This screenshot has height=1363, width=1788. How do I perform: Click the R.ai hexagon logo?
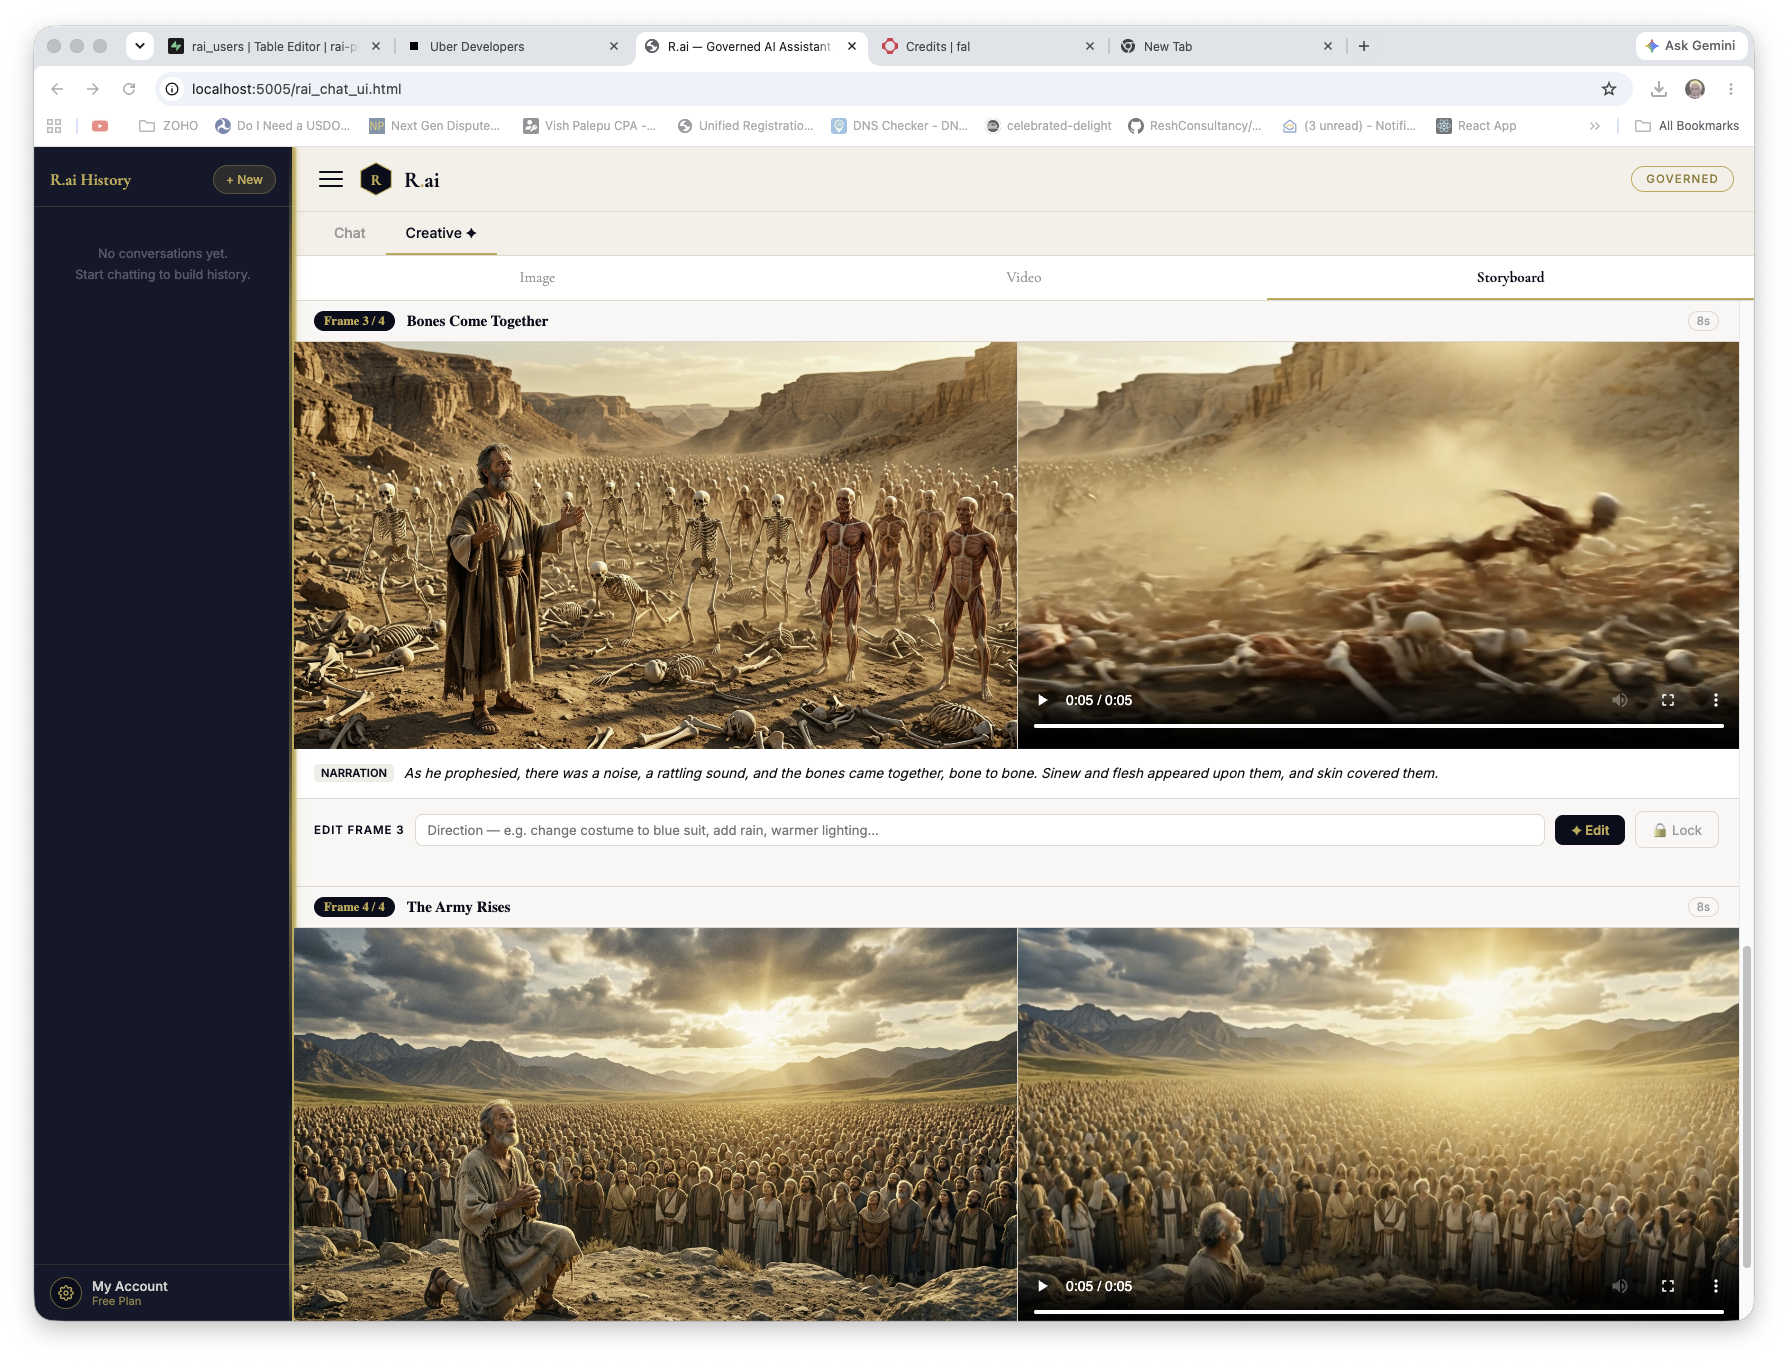[375, 180]
